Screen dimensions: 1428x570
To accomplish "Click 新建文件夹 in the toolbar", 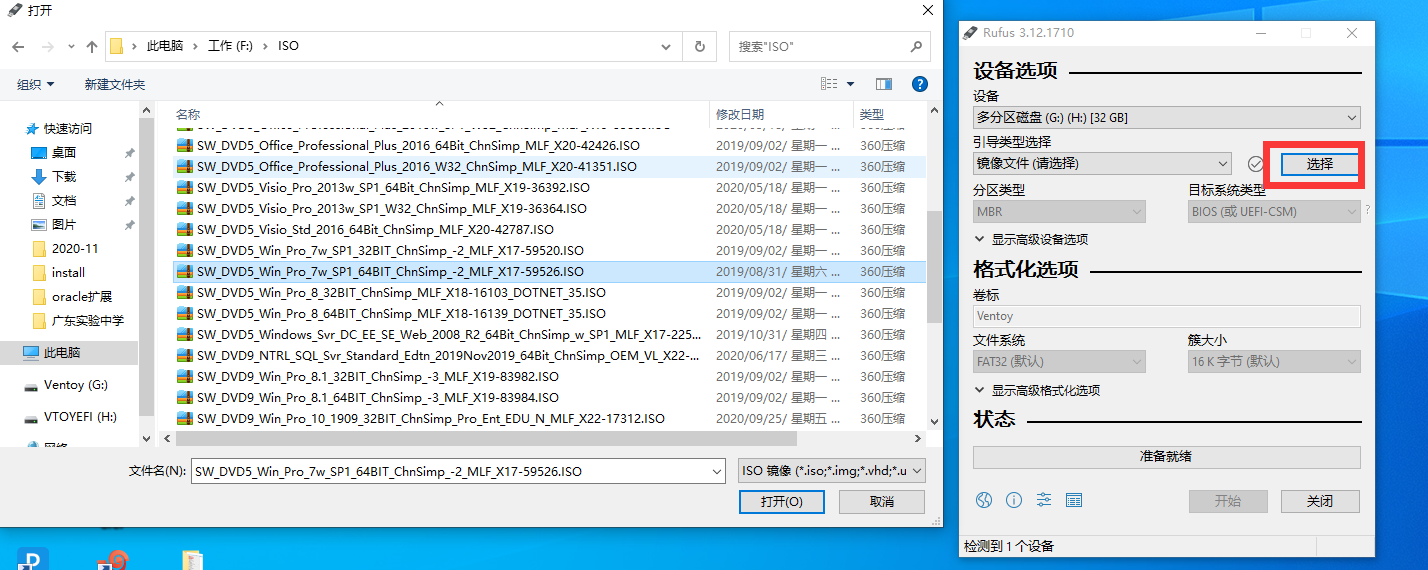I will coord(115,85).
